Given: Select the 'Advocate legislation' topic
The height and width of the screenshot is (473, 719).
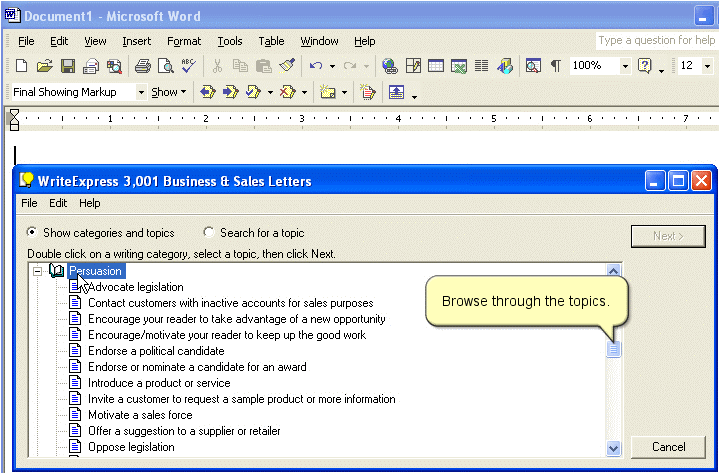Looking at the screenshot, I should click(x=136, y=287).
